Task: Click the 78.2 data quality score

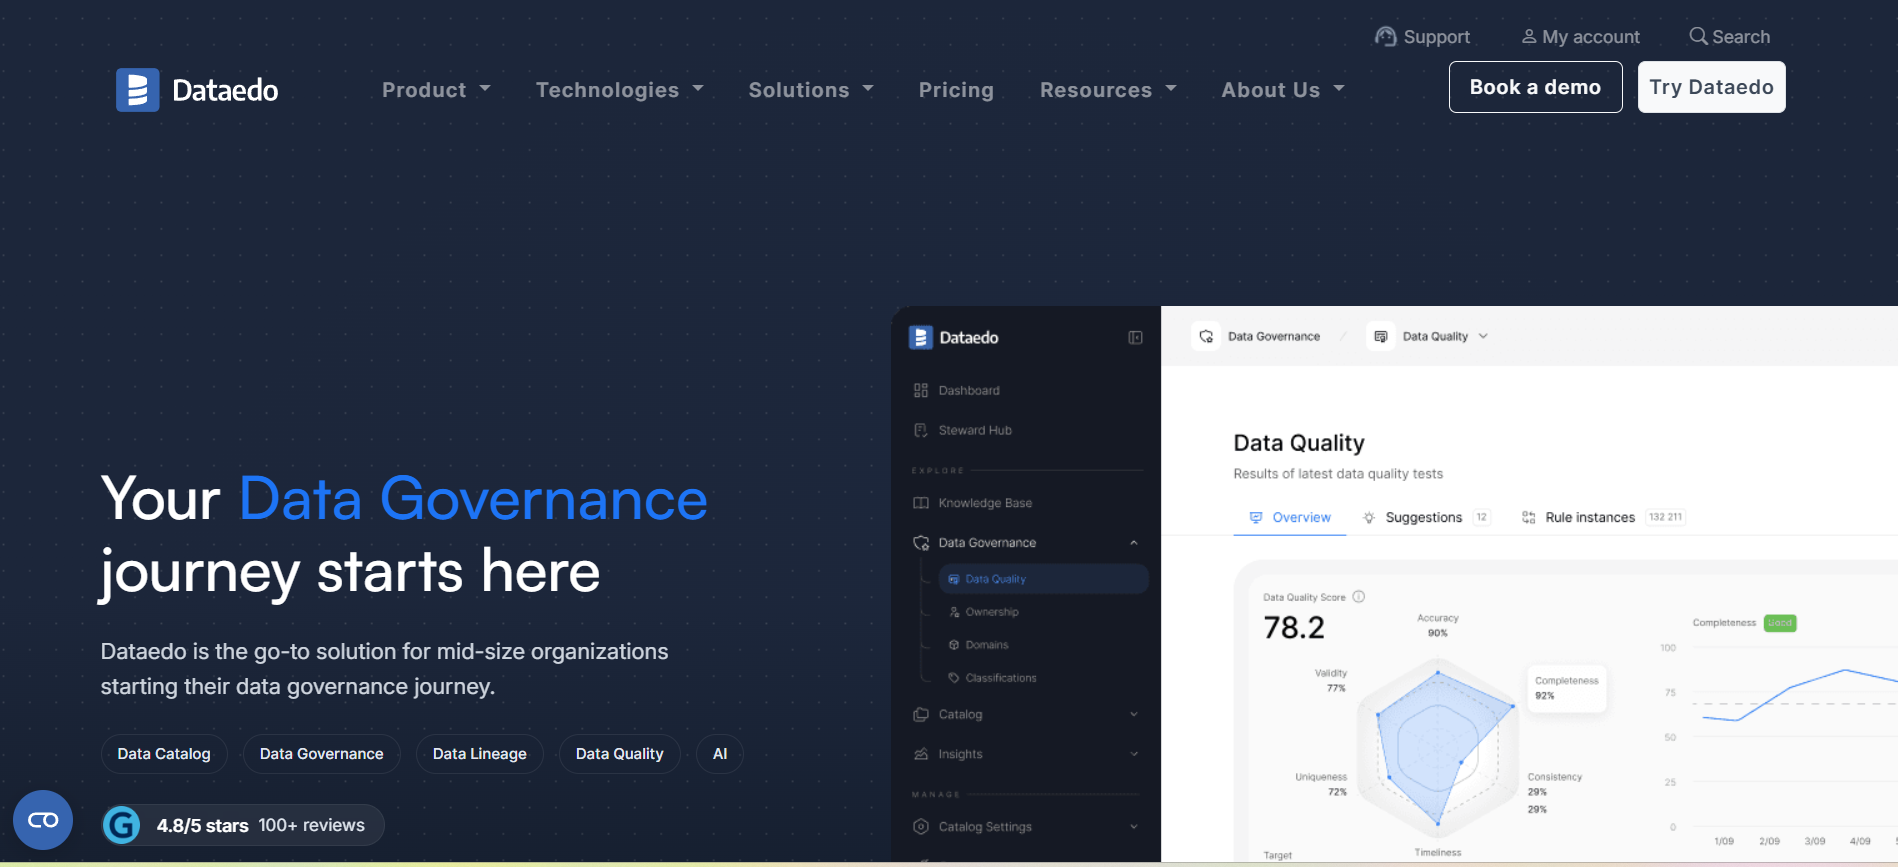Action: coord(1294,627)
